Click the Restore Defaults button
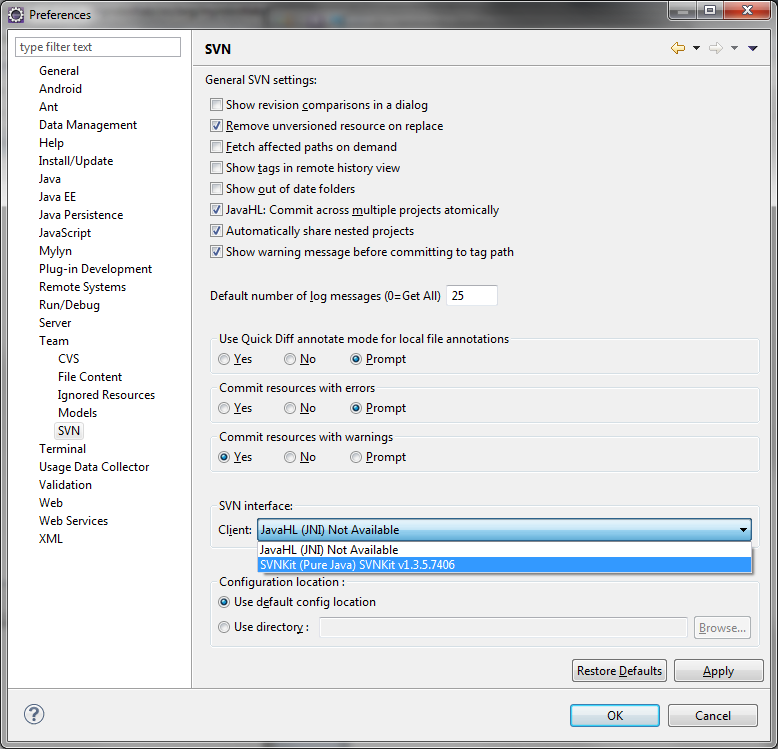778x749 pixels. click(x=619, y=671)
